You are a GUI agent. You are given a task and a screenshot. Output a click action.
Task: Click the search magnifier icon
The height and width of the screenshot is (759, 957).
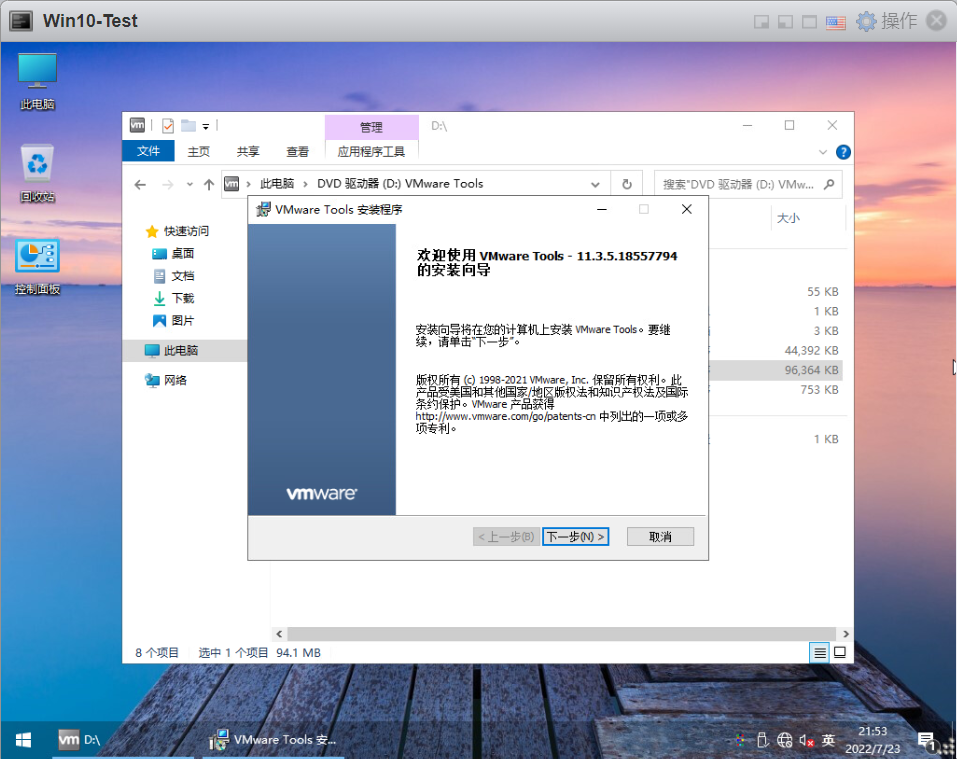pos(829,184)
